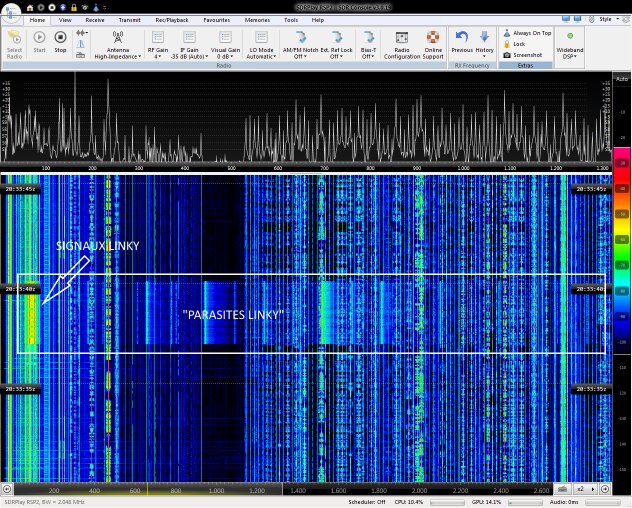632x508 pixels.
Task: Open the RF Gain dropdown
Action: 158,45
